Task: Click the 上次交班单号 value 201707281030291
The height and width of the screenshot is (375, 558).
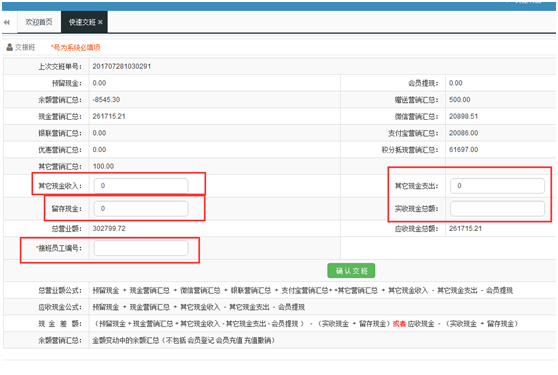Action: [122, 66]
